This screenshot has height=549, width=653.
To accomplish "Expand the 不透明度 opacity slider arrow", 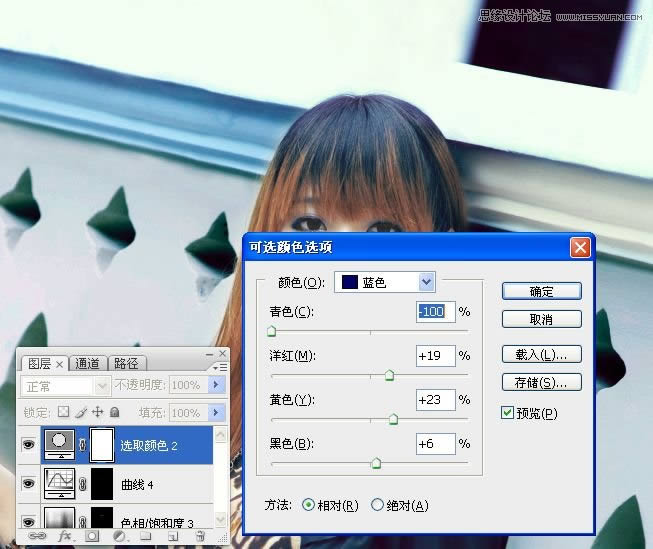I will coord(216,385).
